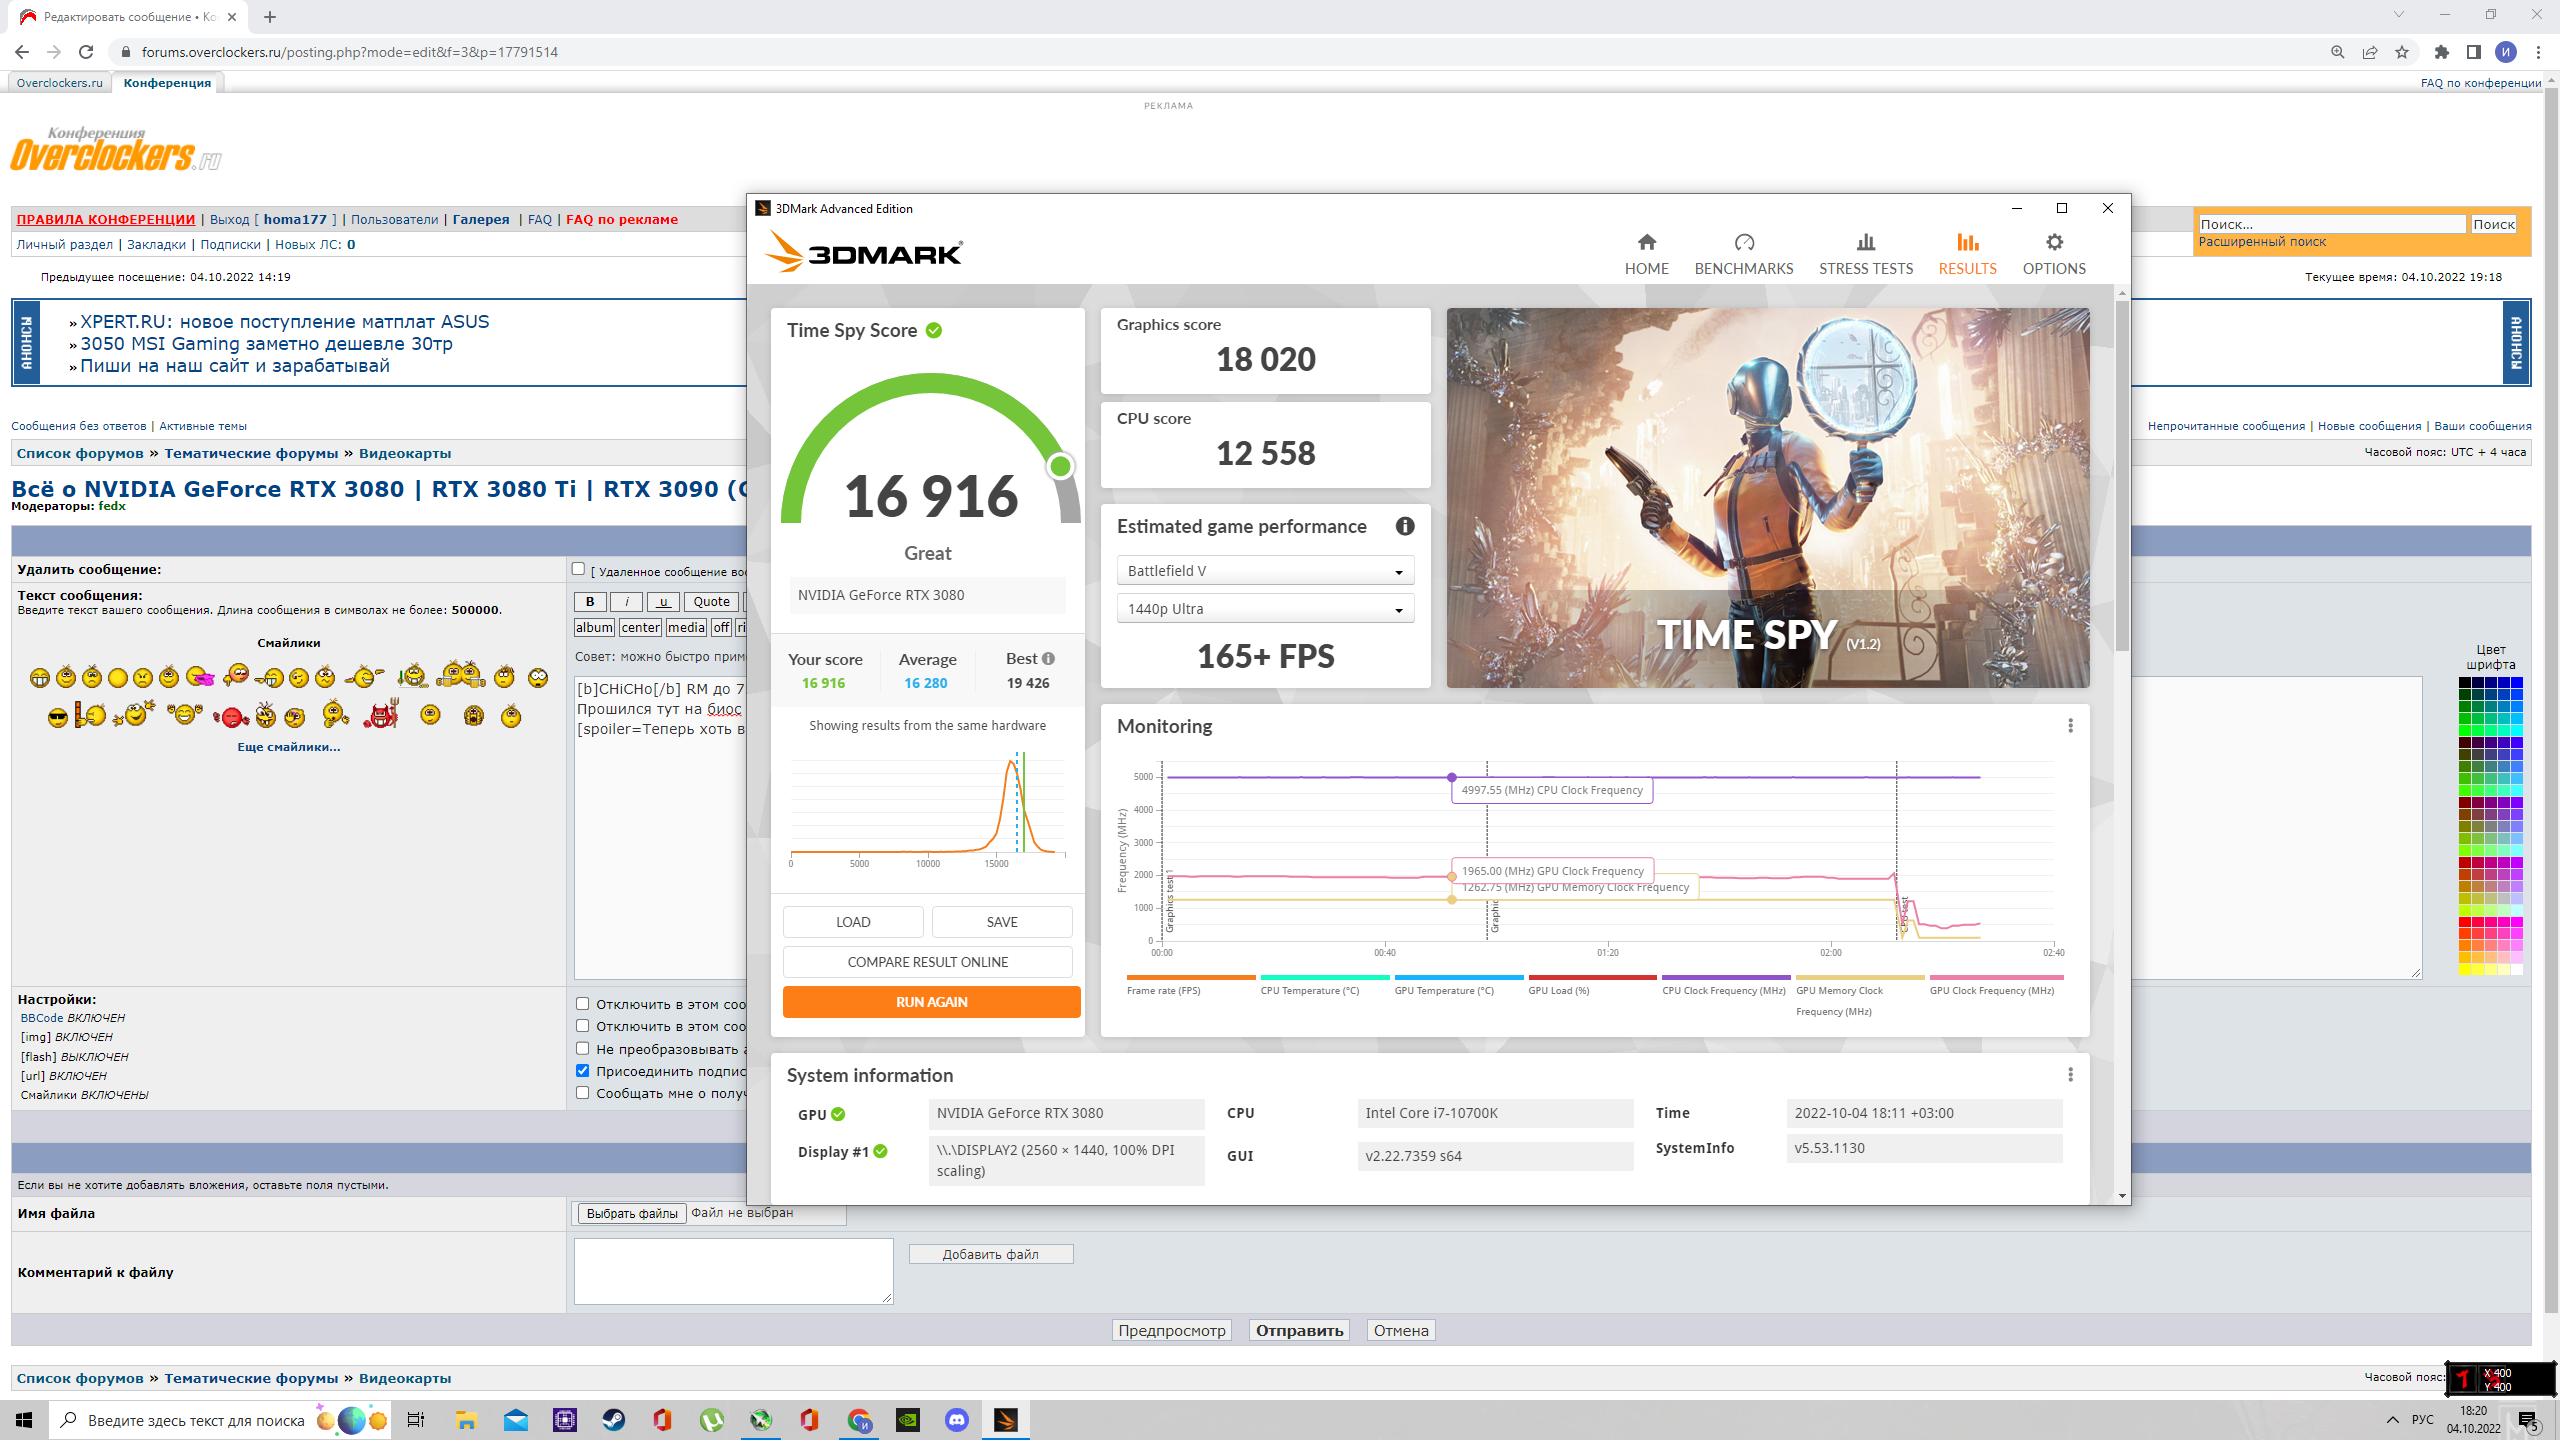2560x1440 pixels.
Task: Open 3DMark Home icon
Action: (1646, 243)
